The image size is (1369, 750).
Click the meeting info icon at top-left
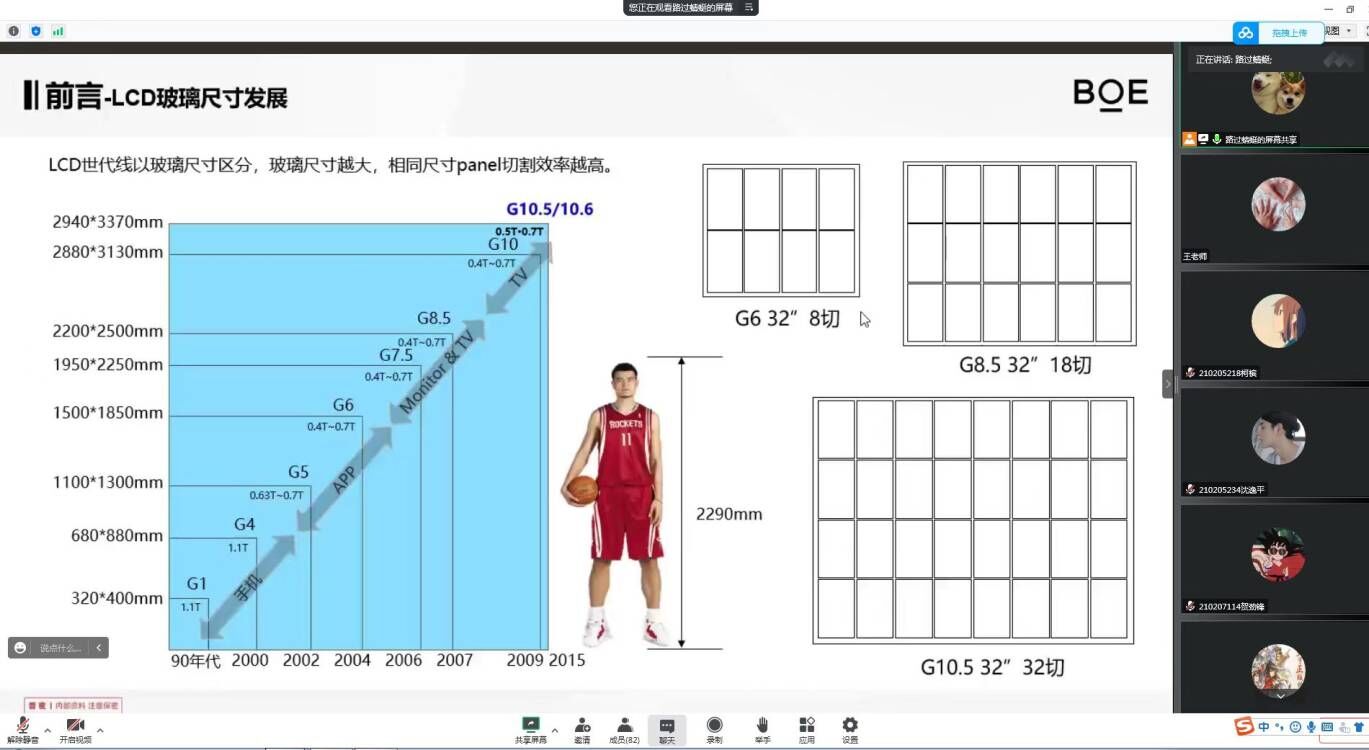click(14, 31)
